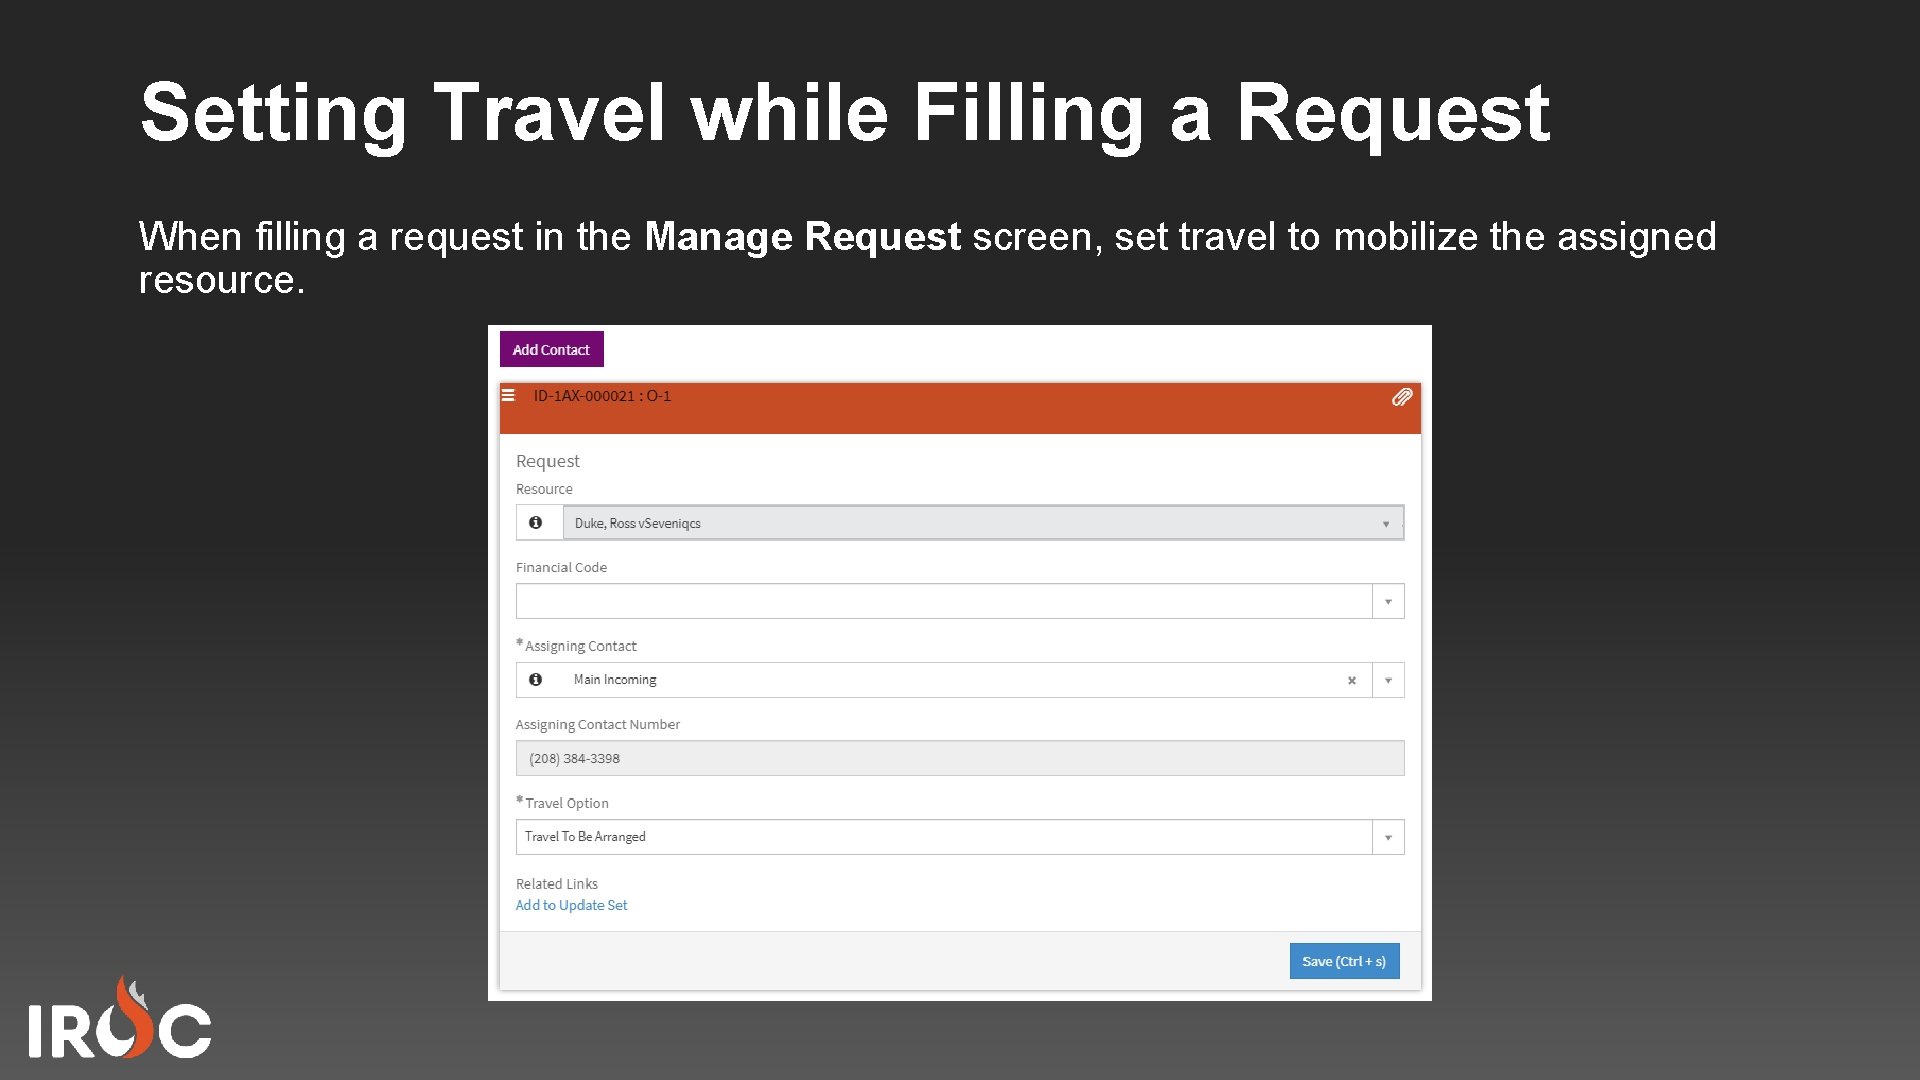This screenshot has height=1080, width=1920.
Task: Click the Save (Ctrl + s) button
Action: (x=1344, y=961)
